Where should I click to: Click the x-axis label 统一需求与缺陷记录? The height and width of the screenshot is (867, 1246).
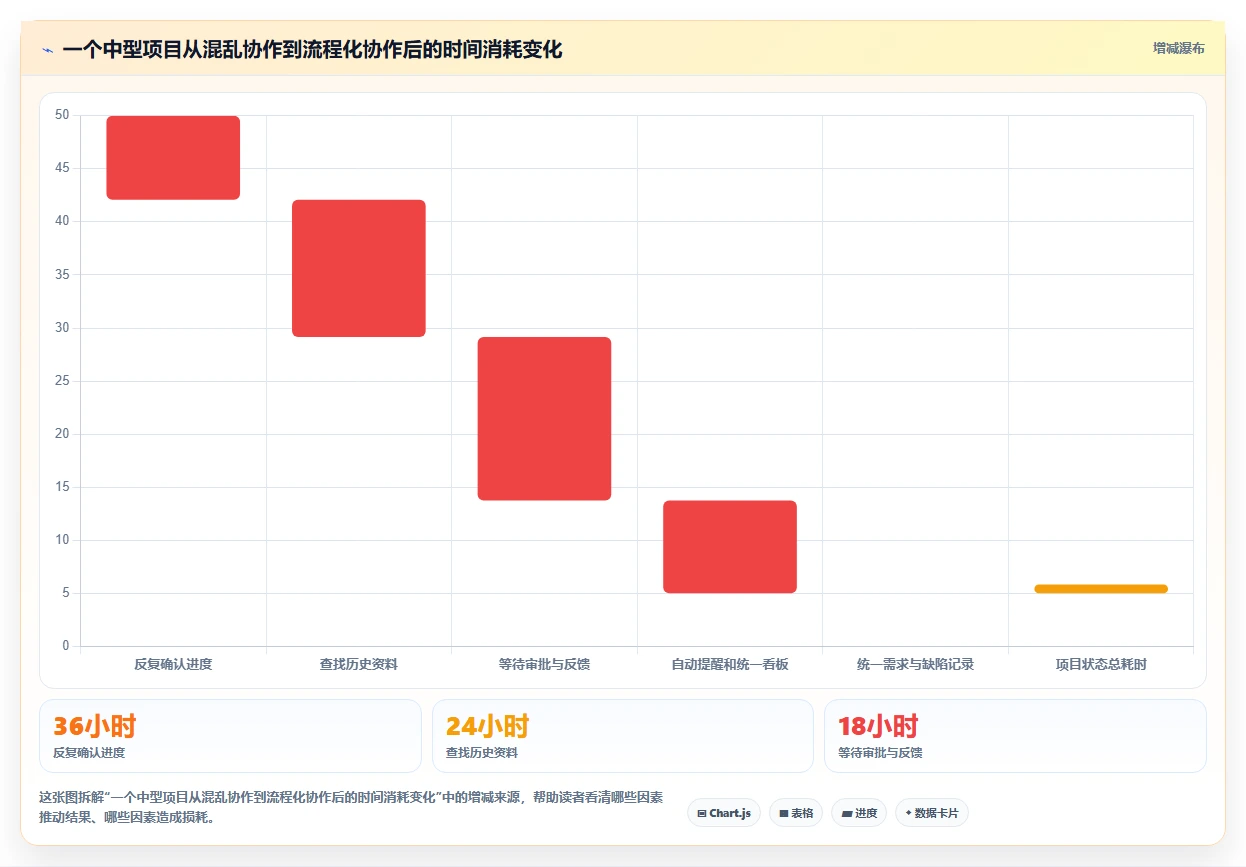tap(915, 664)
